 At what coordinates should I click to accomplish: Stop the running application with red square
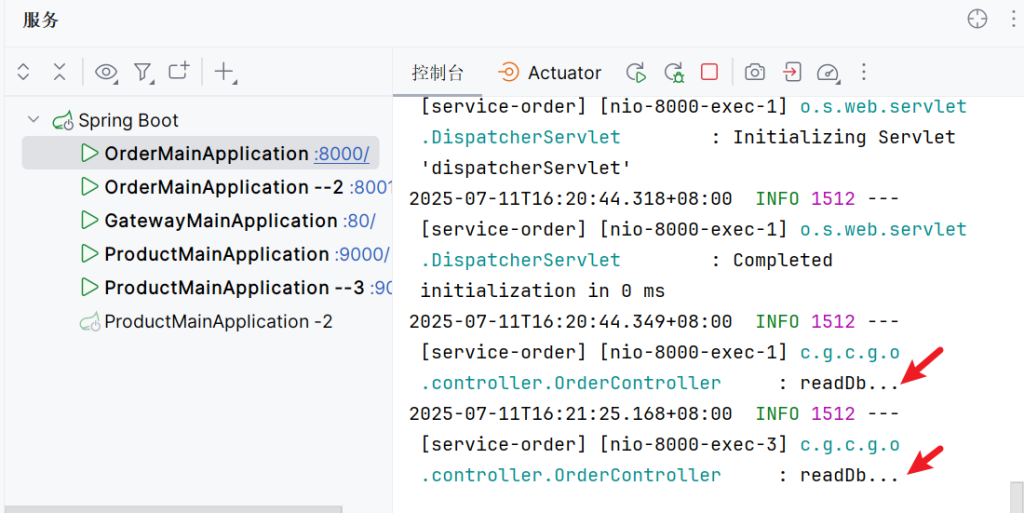point(709,72)
